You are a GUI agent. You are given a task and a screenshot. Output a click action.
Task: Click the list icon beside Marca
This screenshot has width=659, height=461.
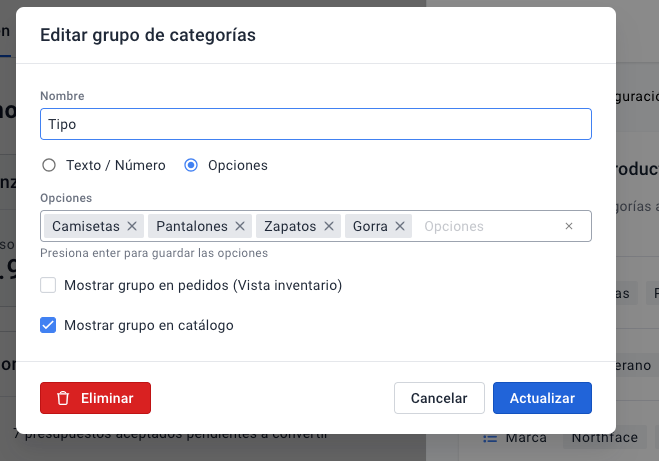[x=490, y=437]
